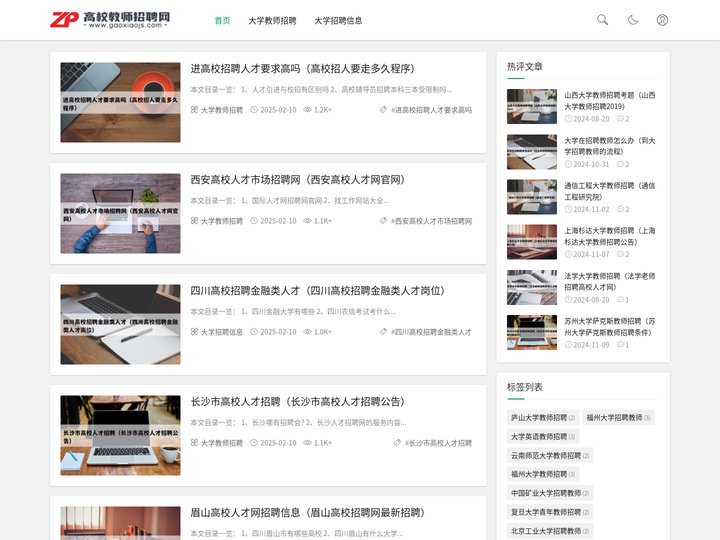Select tag 大学英语教师招聘
Image resolution: width=720 pixels, height=540 pixels.
click(543, 437)
